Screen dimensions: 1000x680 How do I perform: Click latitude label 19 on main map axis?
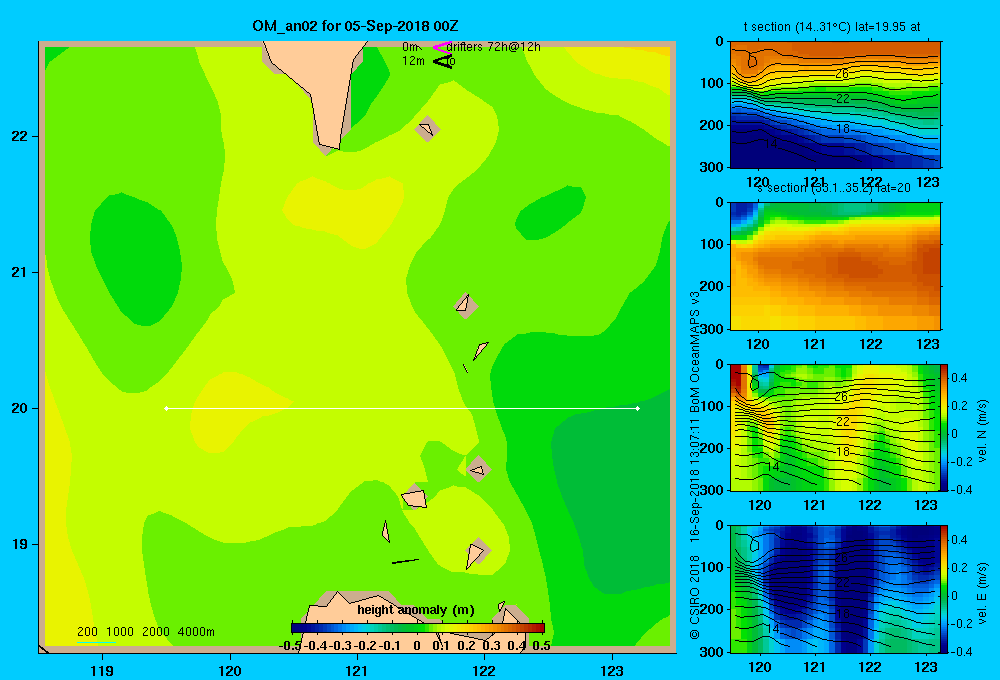pos(20,544)
